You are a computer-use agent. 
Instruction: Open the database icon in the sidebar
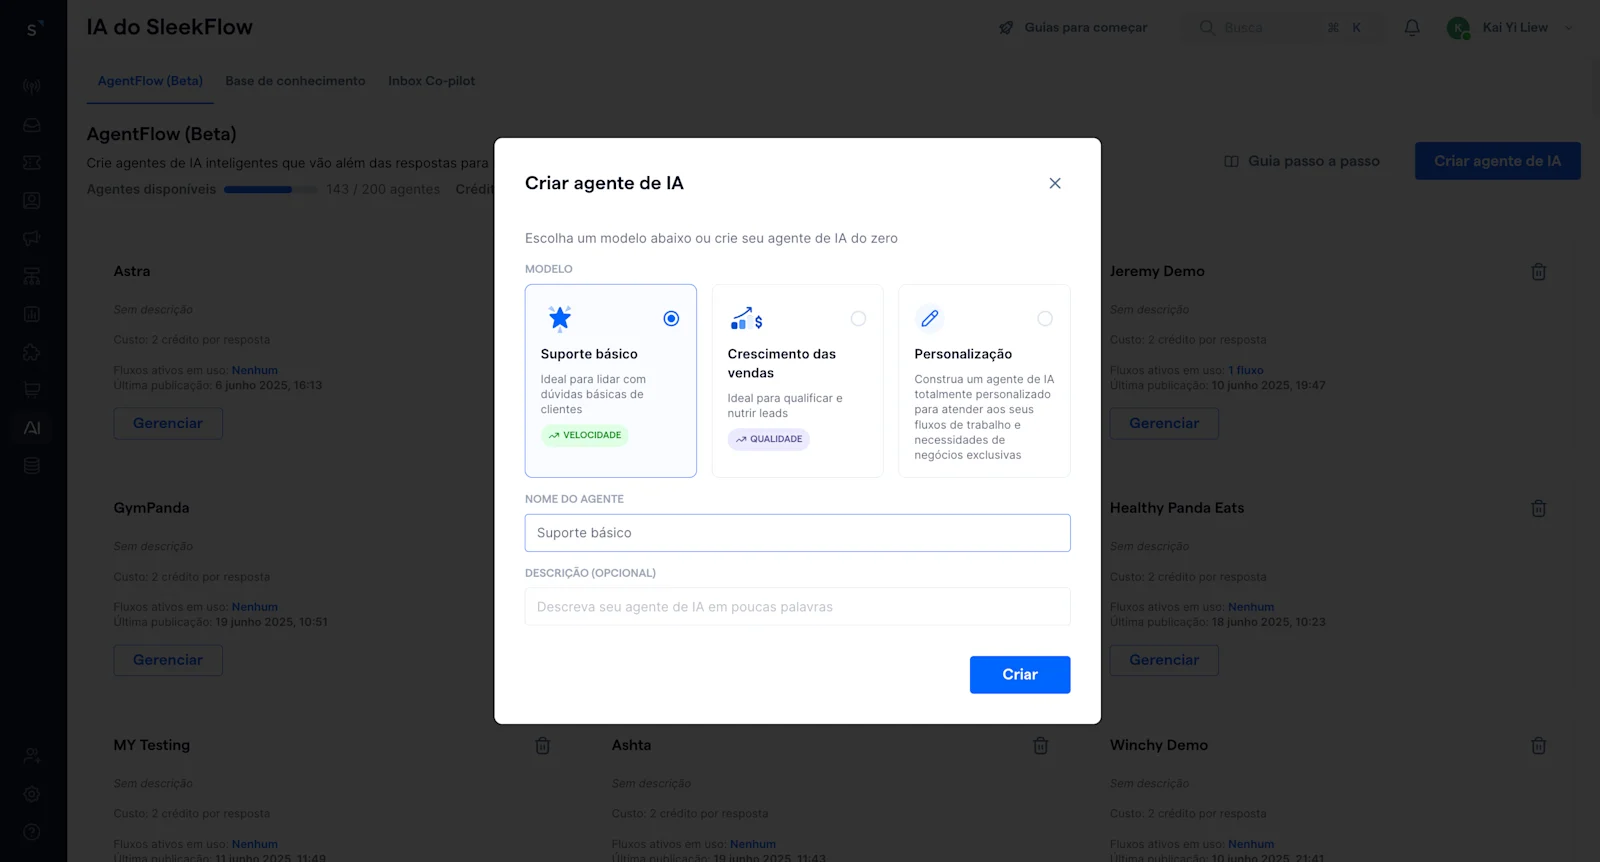tap(32, 466)
